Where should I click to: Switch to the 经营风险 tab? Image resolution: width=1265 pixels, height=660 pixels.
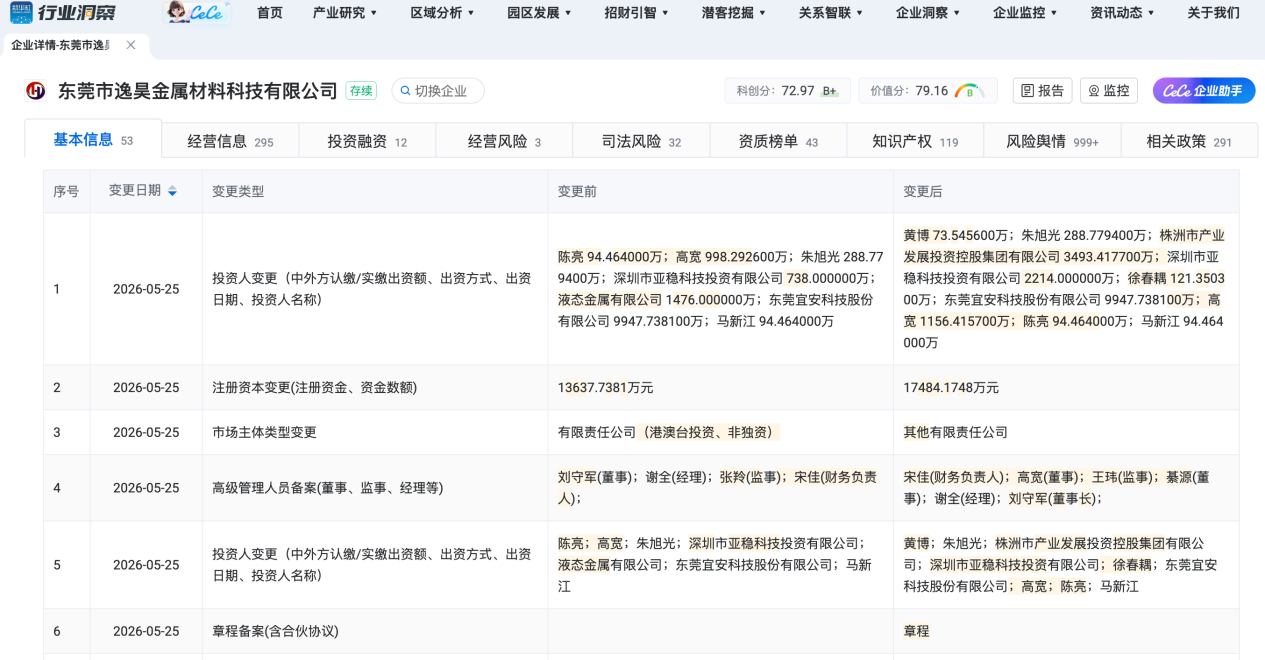(x=504, y=142)
